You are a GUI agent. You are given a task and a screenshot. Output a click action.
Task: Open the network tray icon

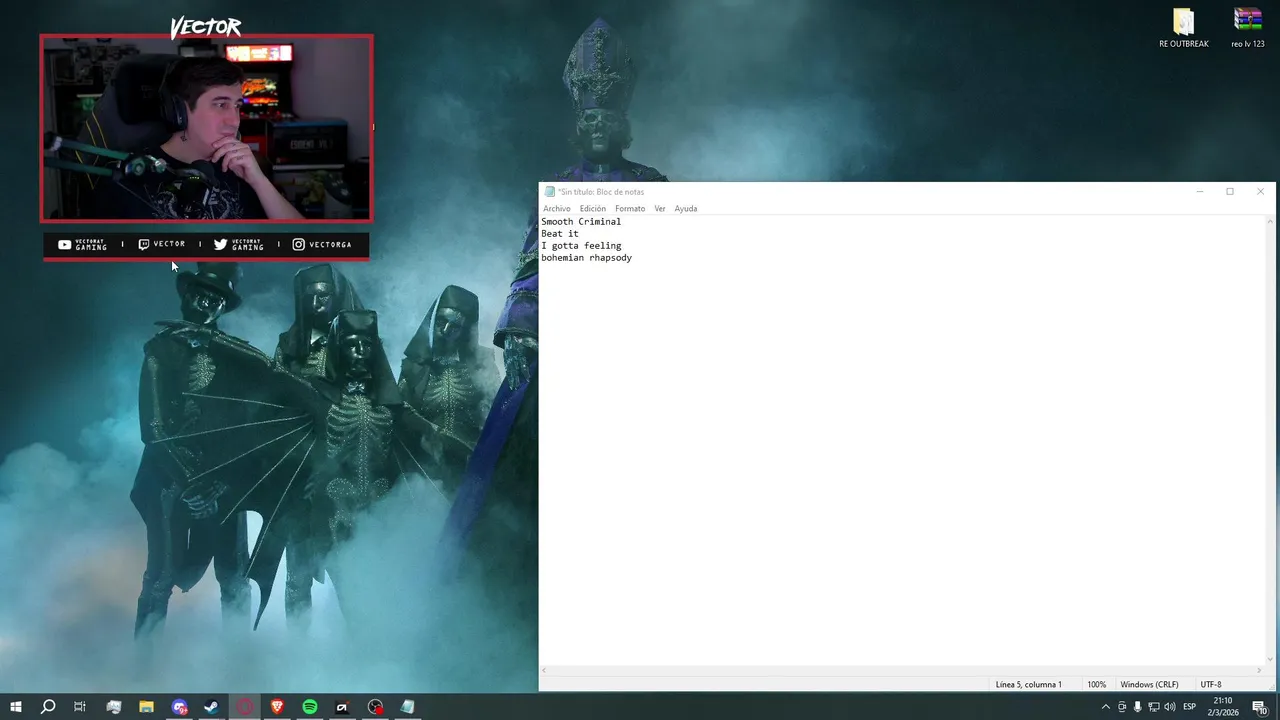pos(1153,707)
